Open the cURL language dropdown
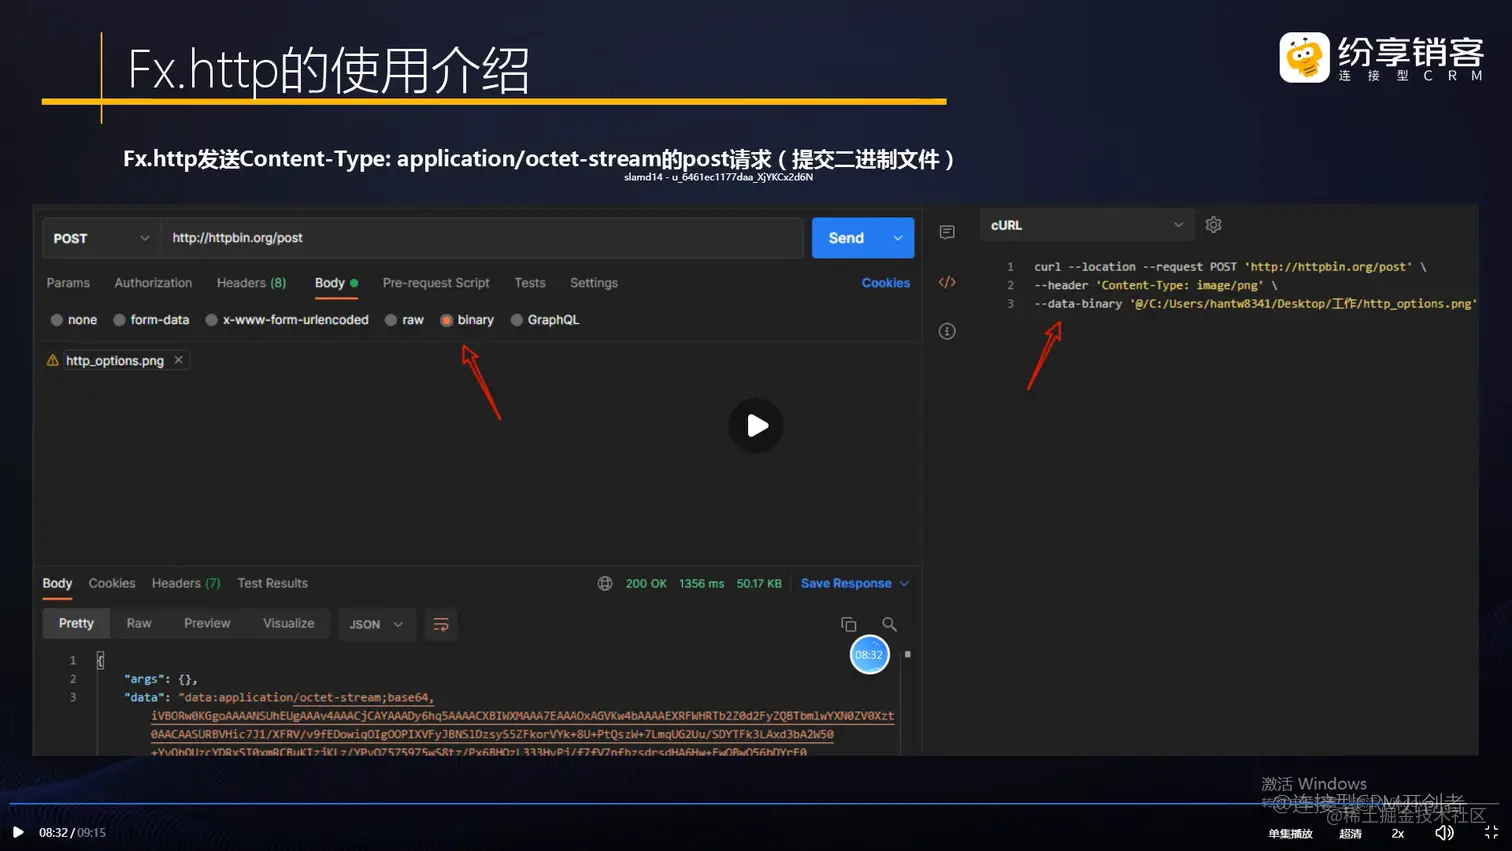The width and height of the screenshot is (1512, 851). point(1087,225)
